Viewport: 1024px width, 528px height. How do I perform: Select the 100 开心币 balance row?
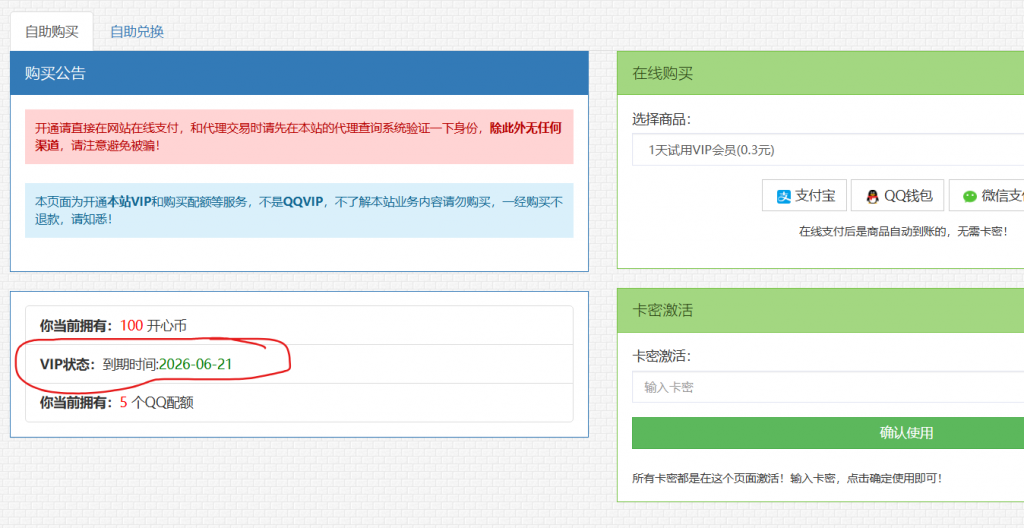coord(299,325)
